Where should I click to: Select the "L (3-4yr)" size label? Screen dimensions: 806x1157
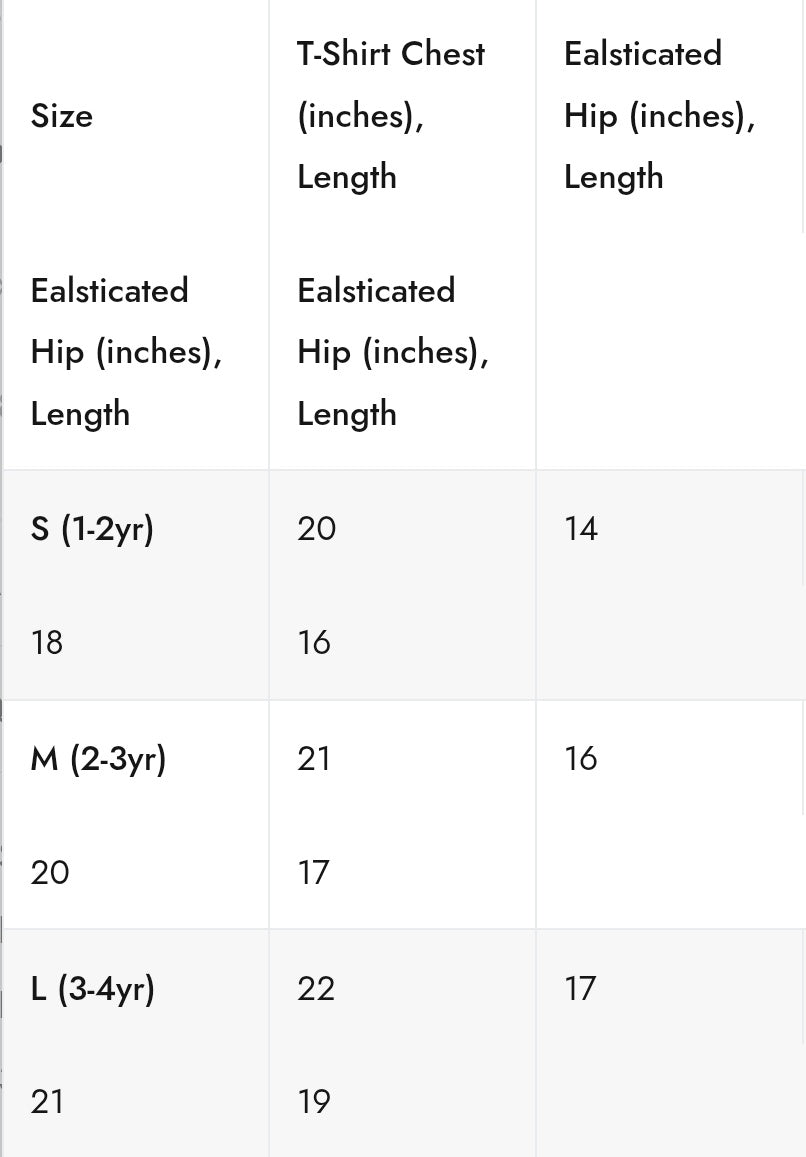[x=93, y=989]
